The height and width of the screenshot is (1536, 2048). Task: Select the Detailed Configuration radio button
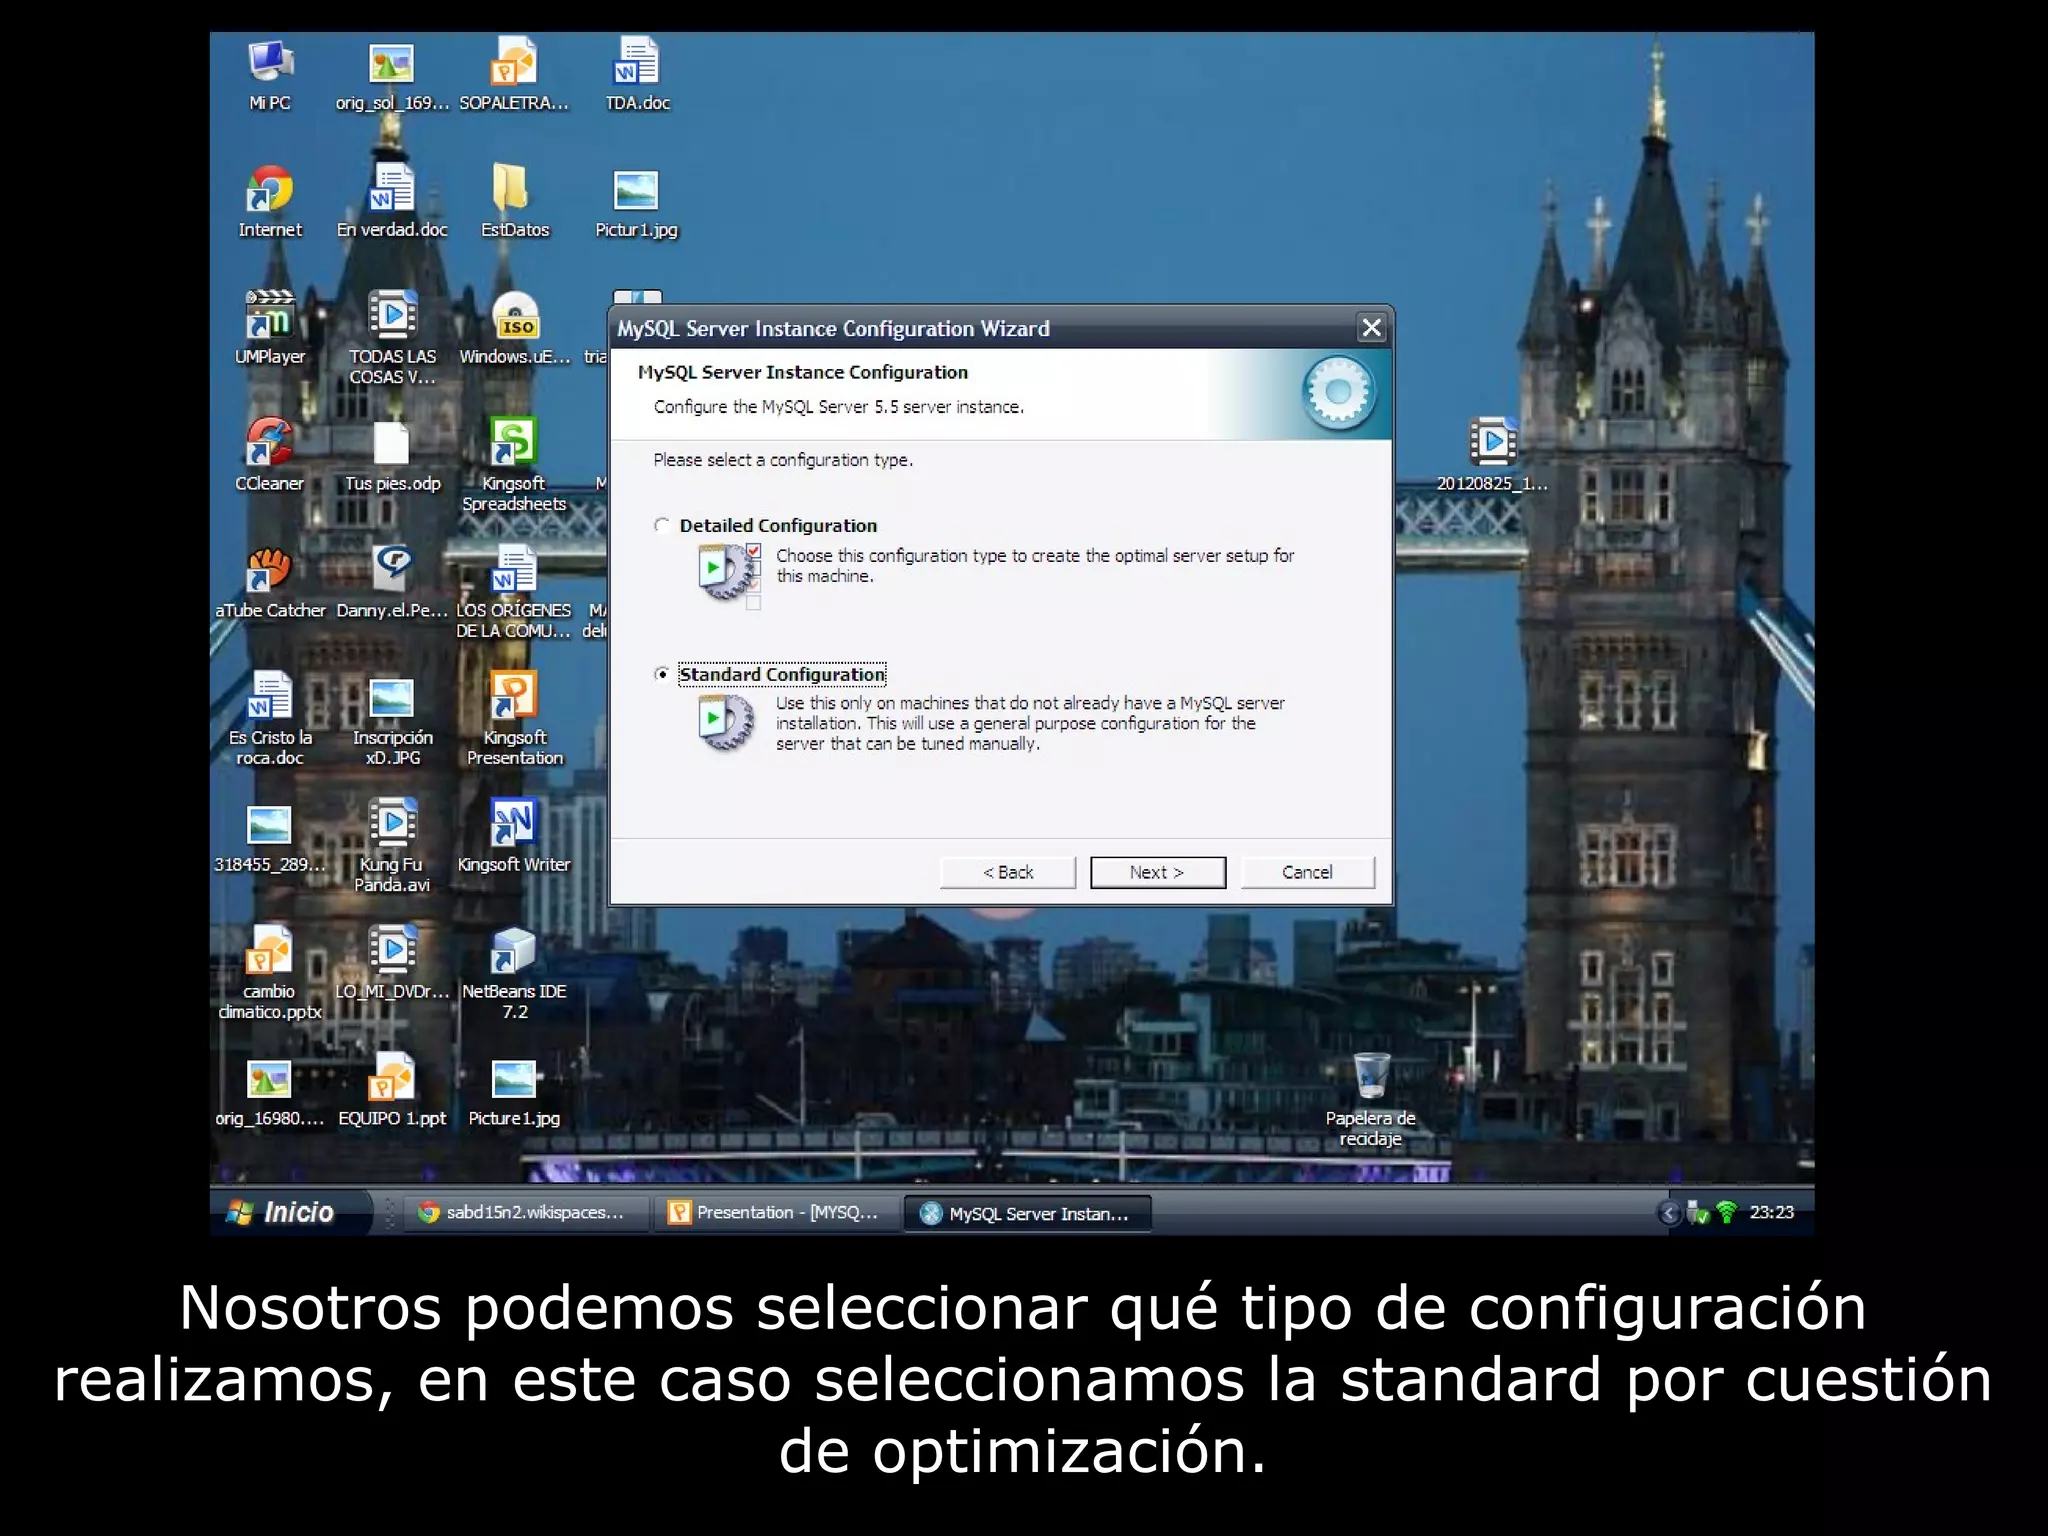click(x=661, y=525)
